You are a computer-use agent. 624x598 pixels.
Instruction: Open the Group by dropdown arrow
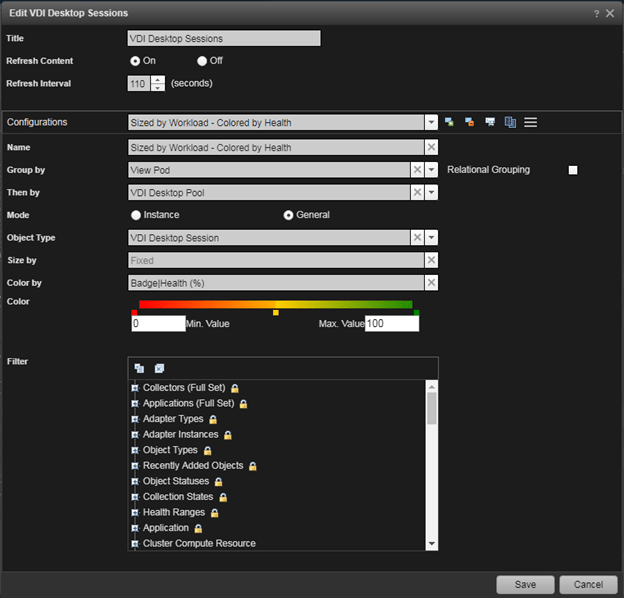[431, 170]
